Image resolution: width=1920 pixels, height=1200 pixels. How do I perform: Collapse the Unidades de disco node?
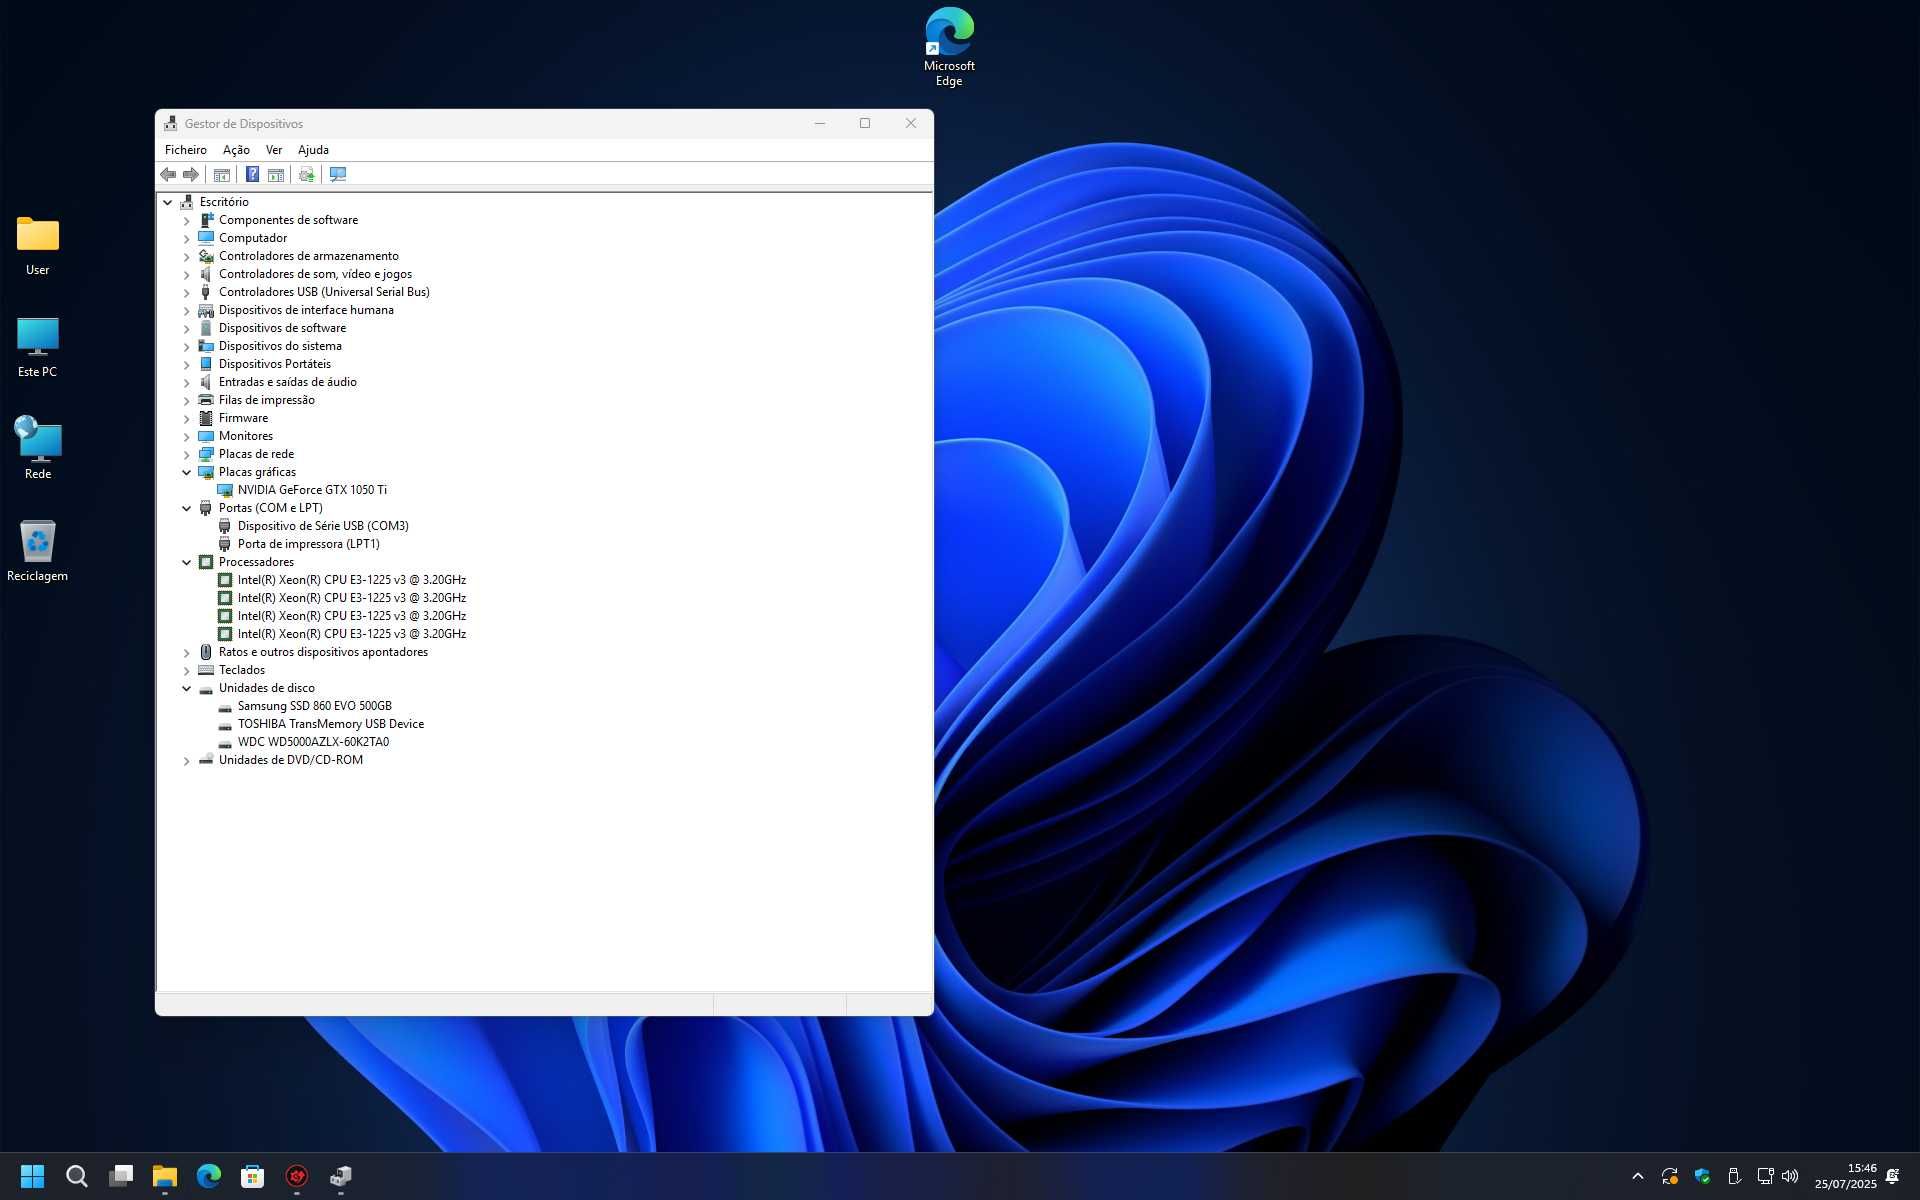click(186, 688)
